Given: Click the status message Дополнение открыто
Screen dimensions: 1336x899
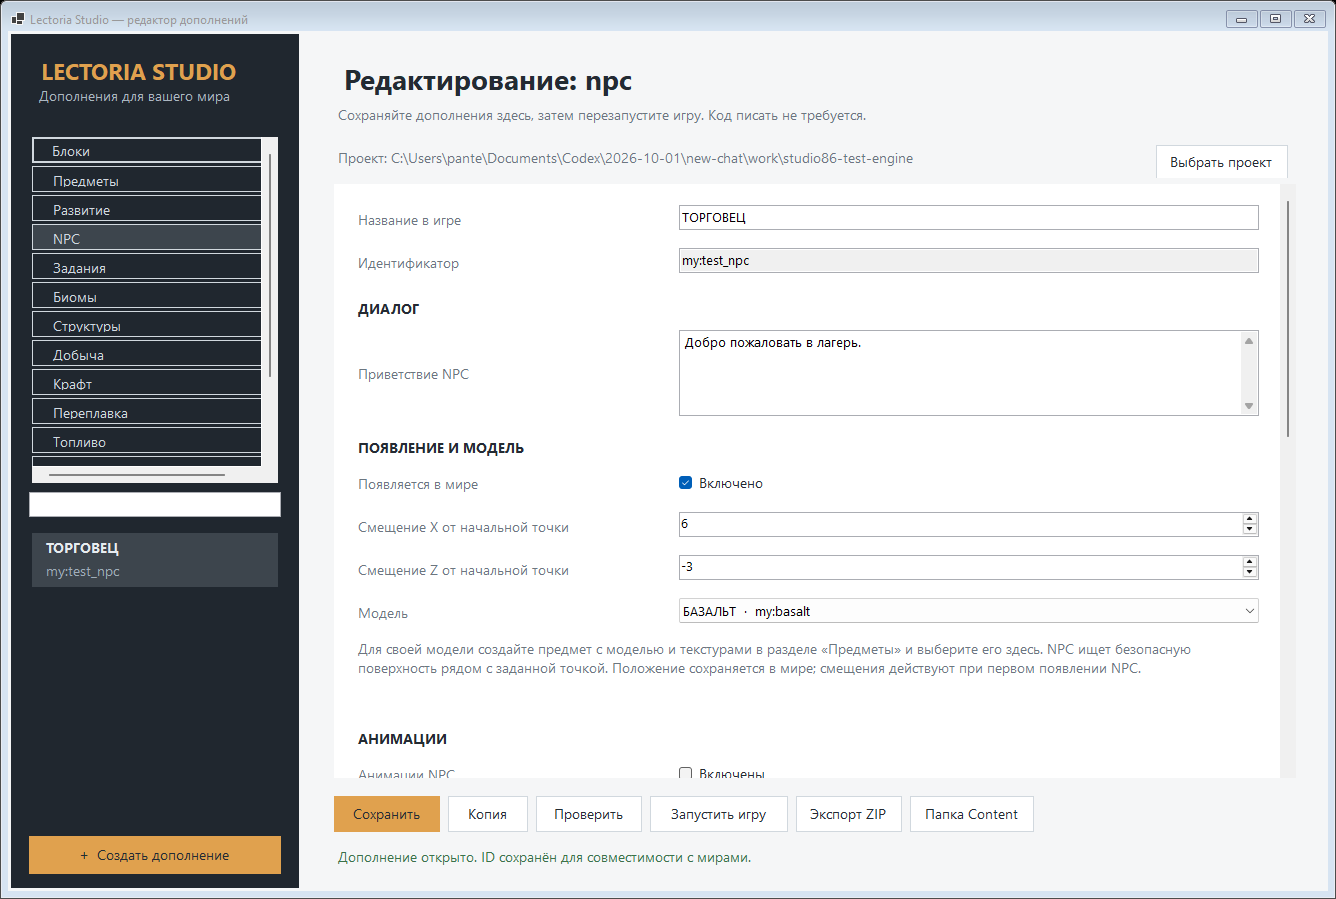Looking at the screenshot, I should [x=544, y=857].
